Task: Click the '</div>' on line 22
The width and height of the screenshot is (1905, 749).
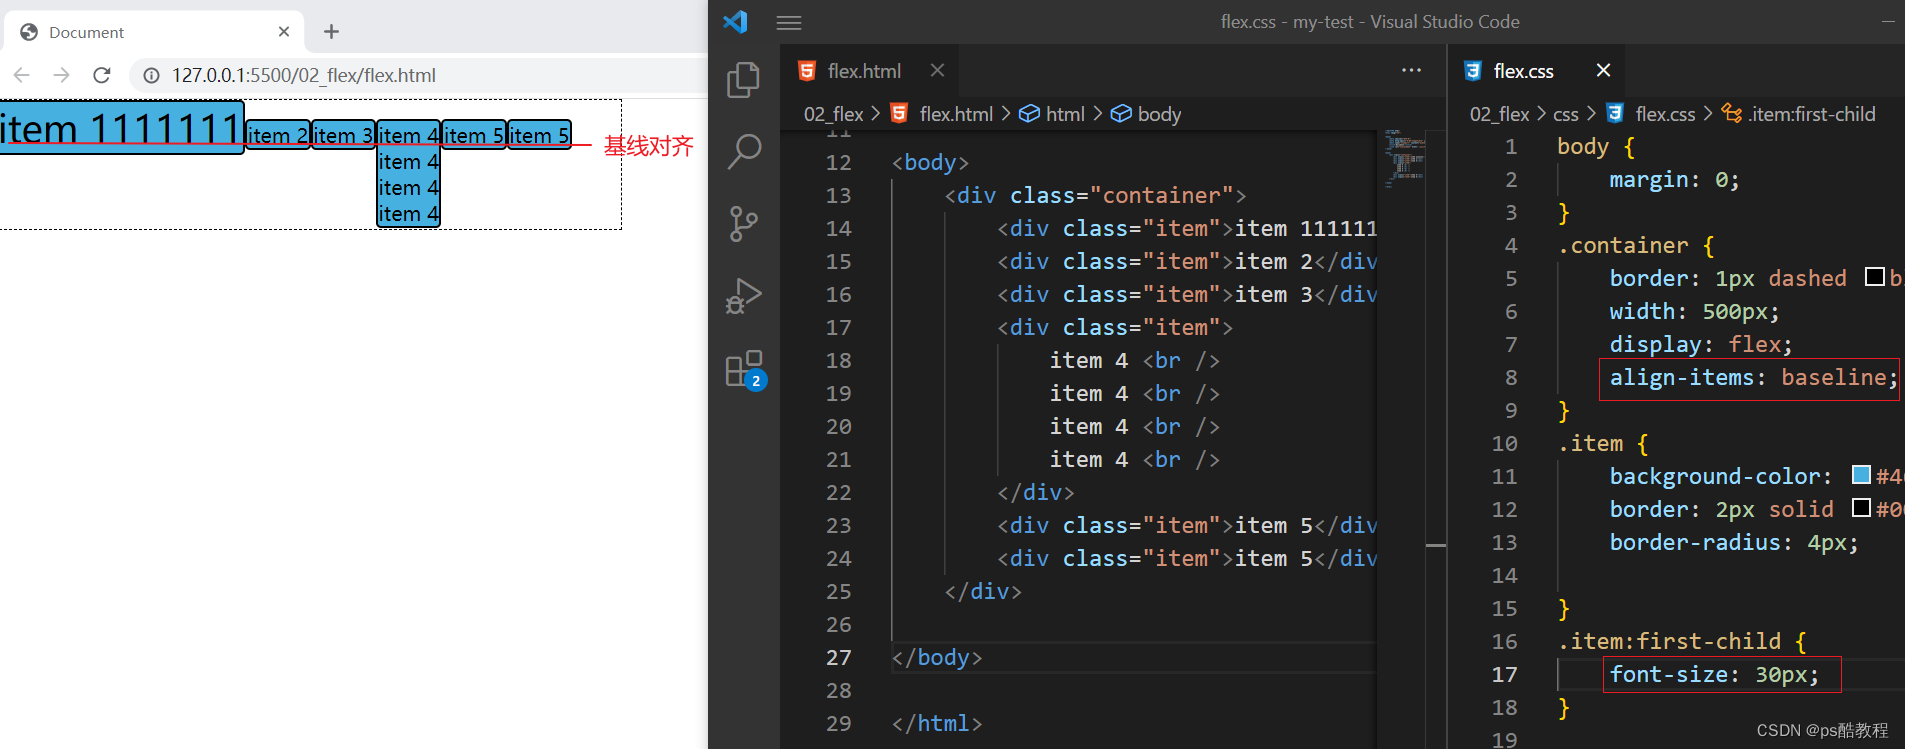Action: click(1035, 492)
